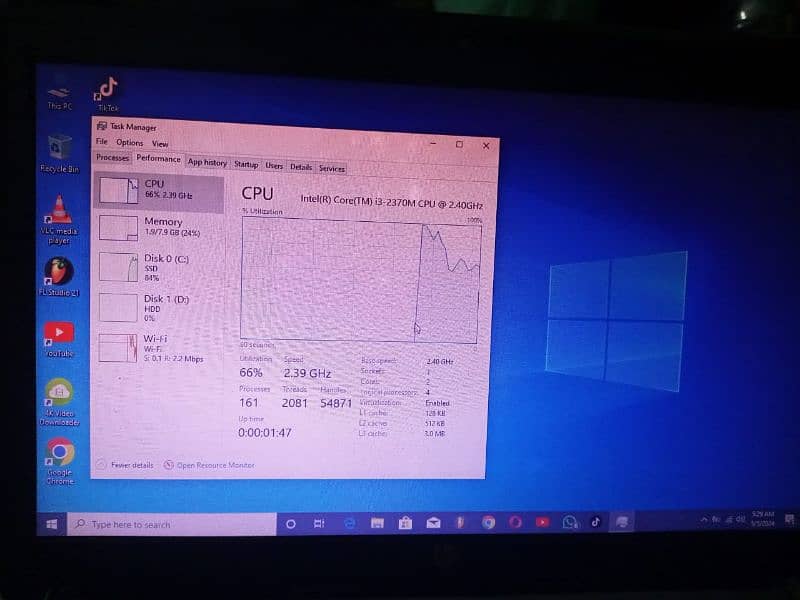
Task: Switch to the Processes tab
Action: pyautogui.click(x=113, y=158)
